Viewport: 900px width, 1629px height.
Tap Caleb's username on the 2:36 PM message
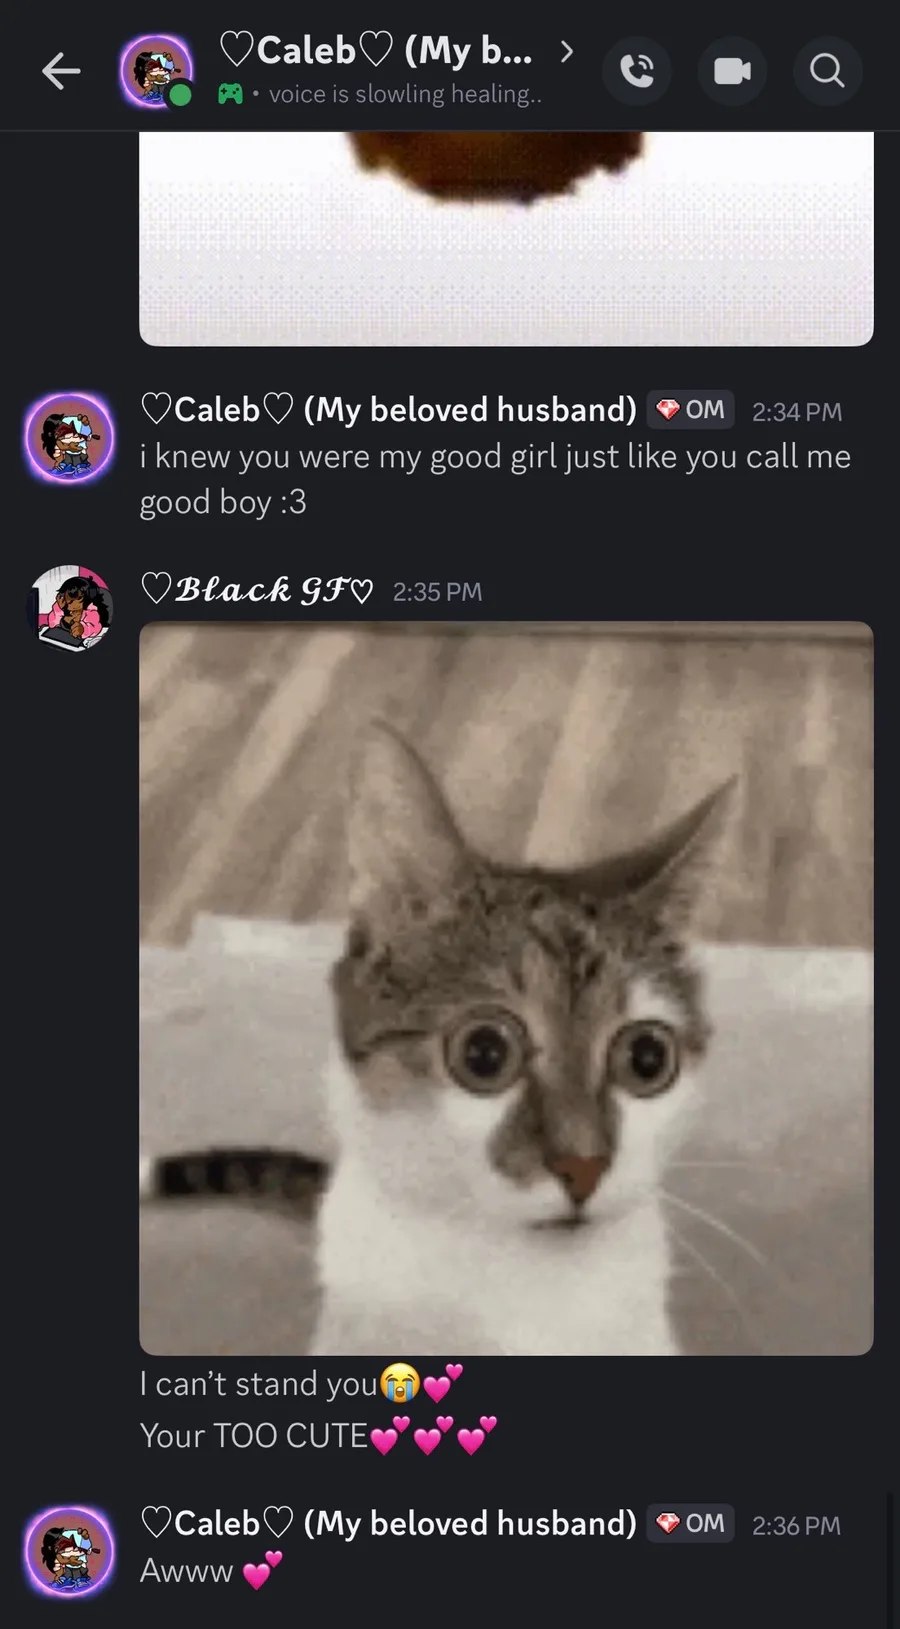tap(388, 1524)
